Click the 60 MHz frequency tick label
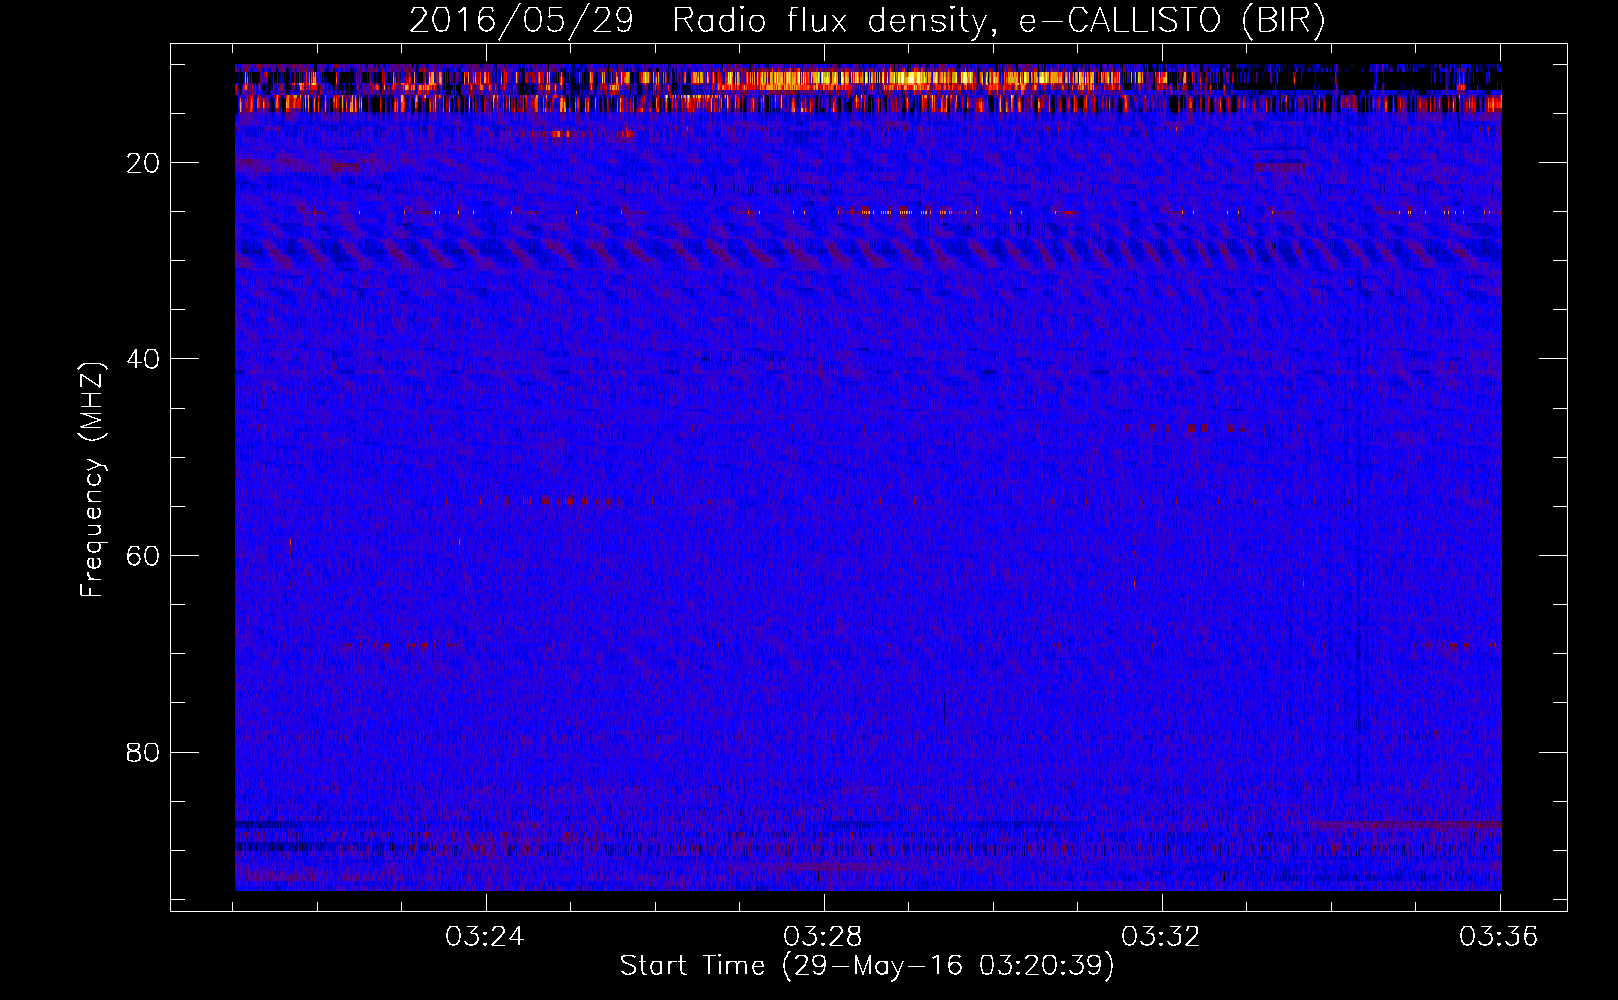 point(144,556)
